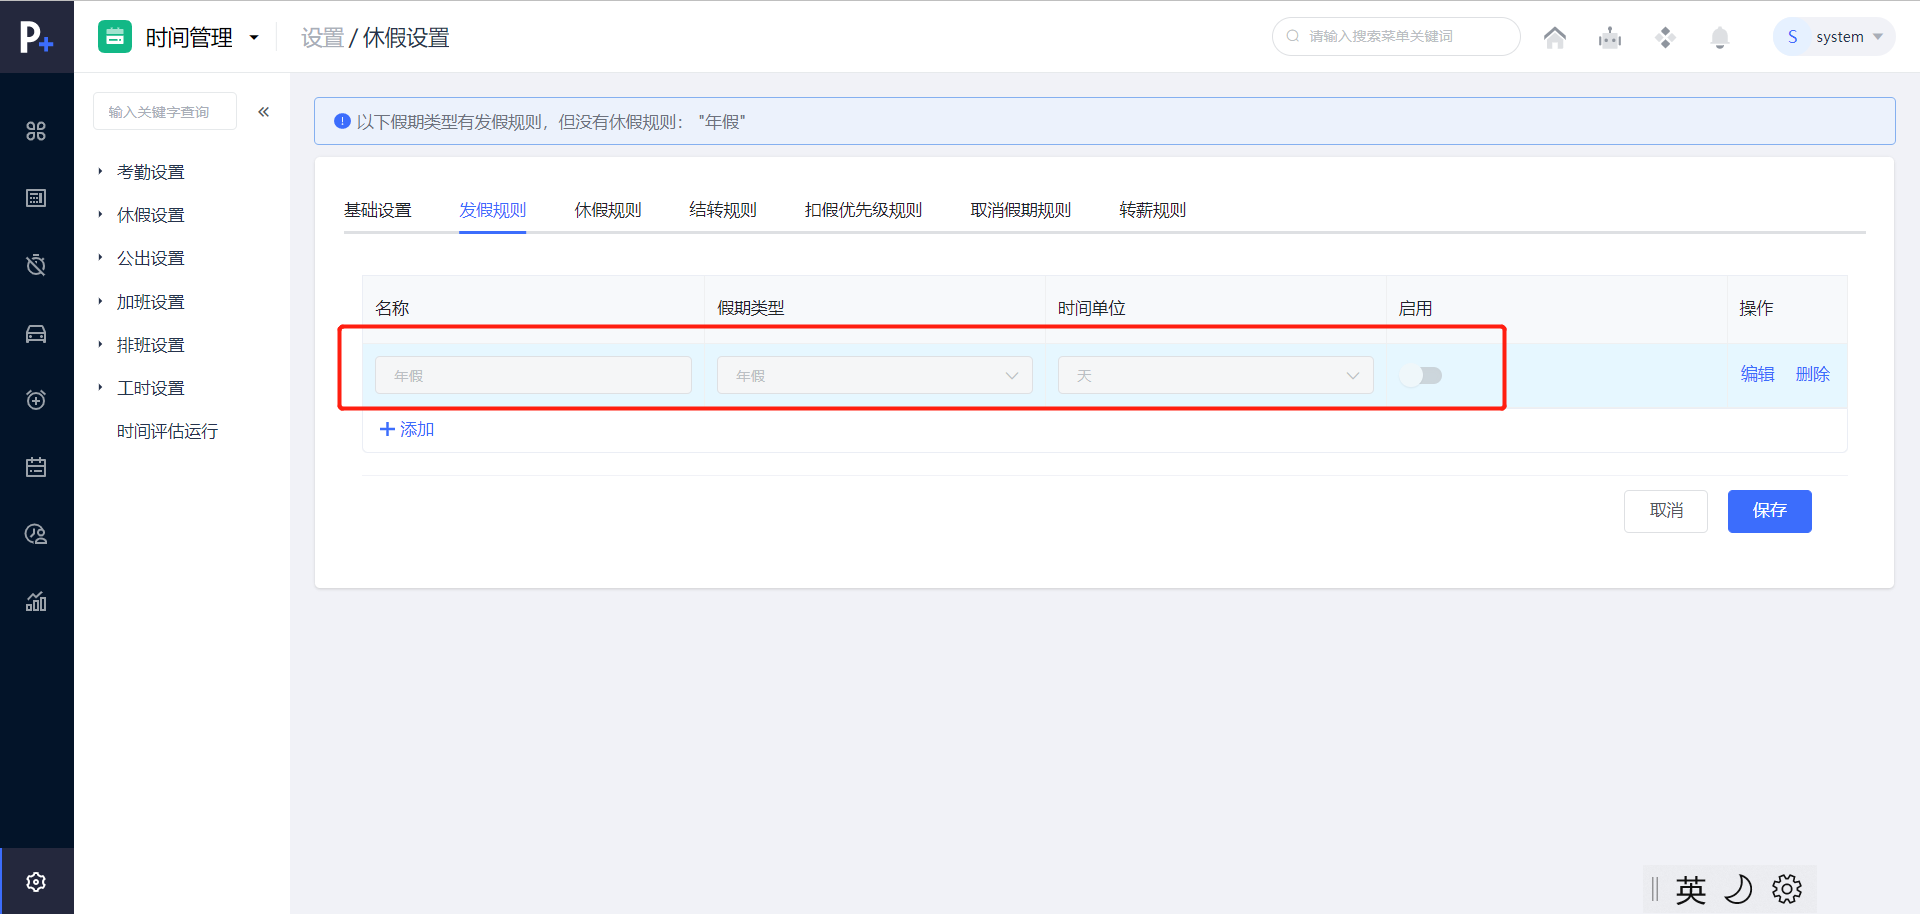Viewport: 1920px width, 914px height.
Task: Open the list/report icon in sidebar
Action: click(x=36, y=198)
